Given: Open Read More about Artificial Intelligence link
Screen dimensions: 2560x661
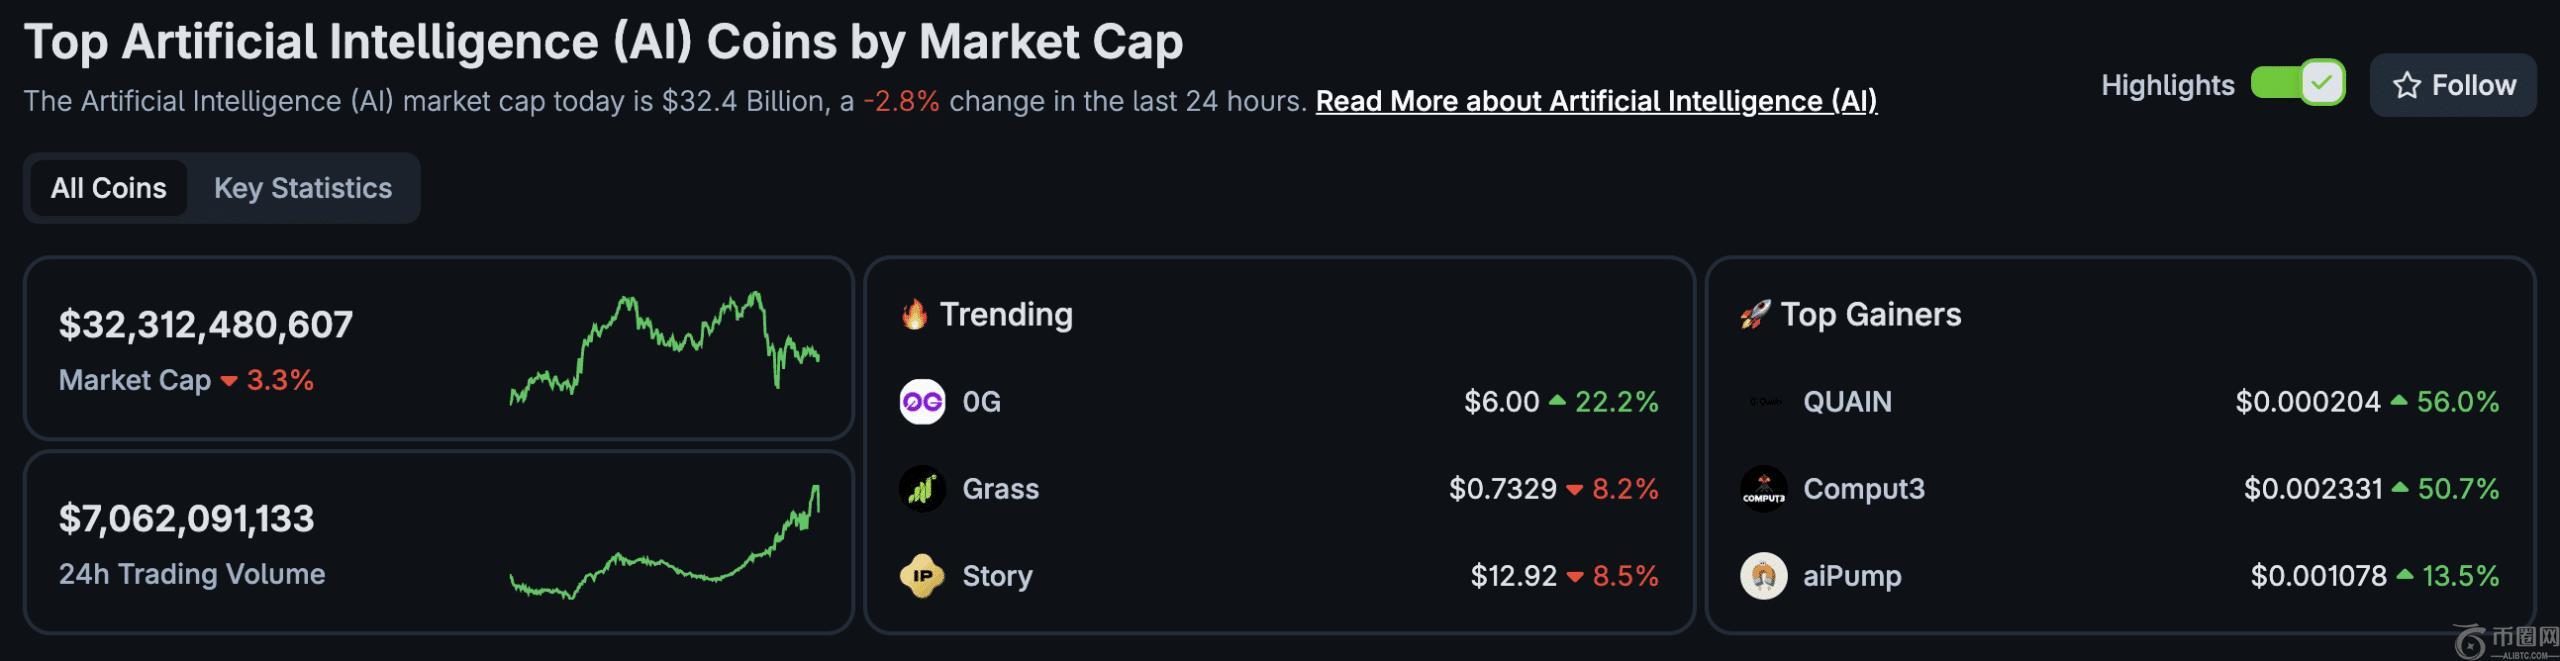Looking at the screenshot, I should pyautogui.click(x=1596, y=101).
